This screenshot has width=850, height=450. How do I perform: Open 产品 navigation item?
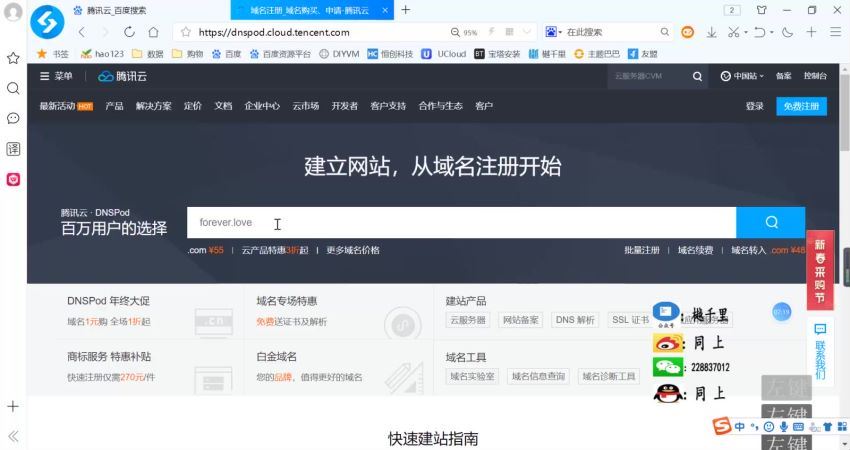point(114,106)
